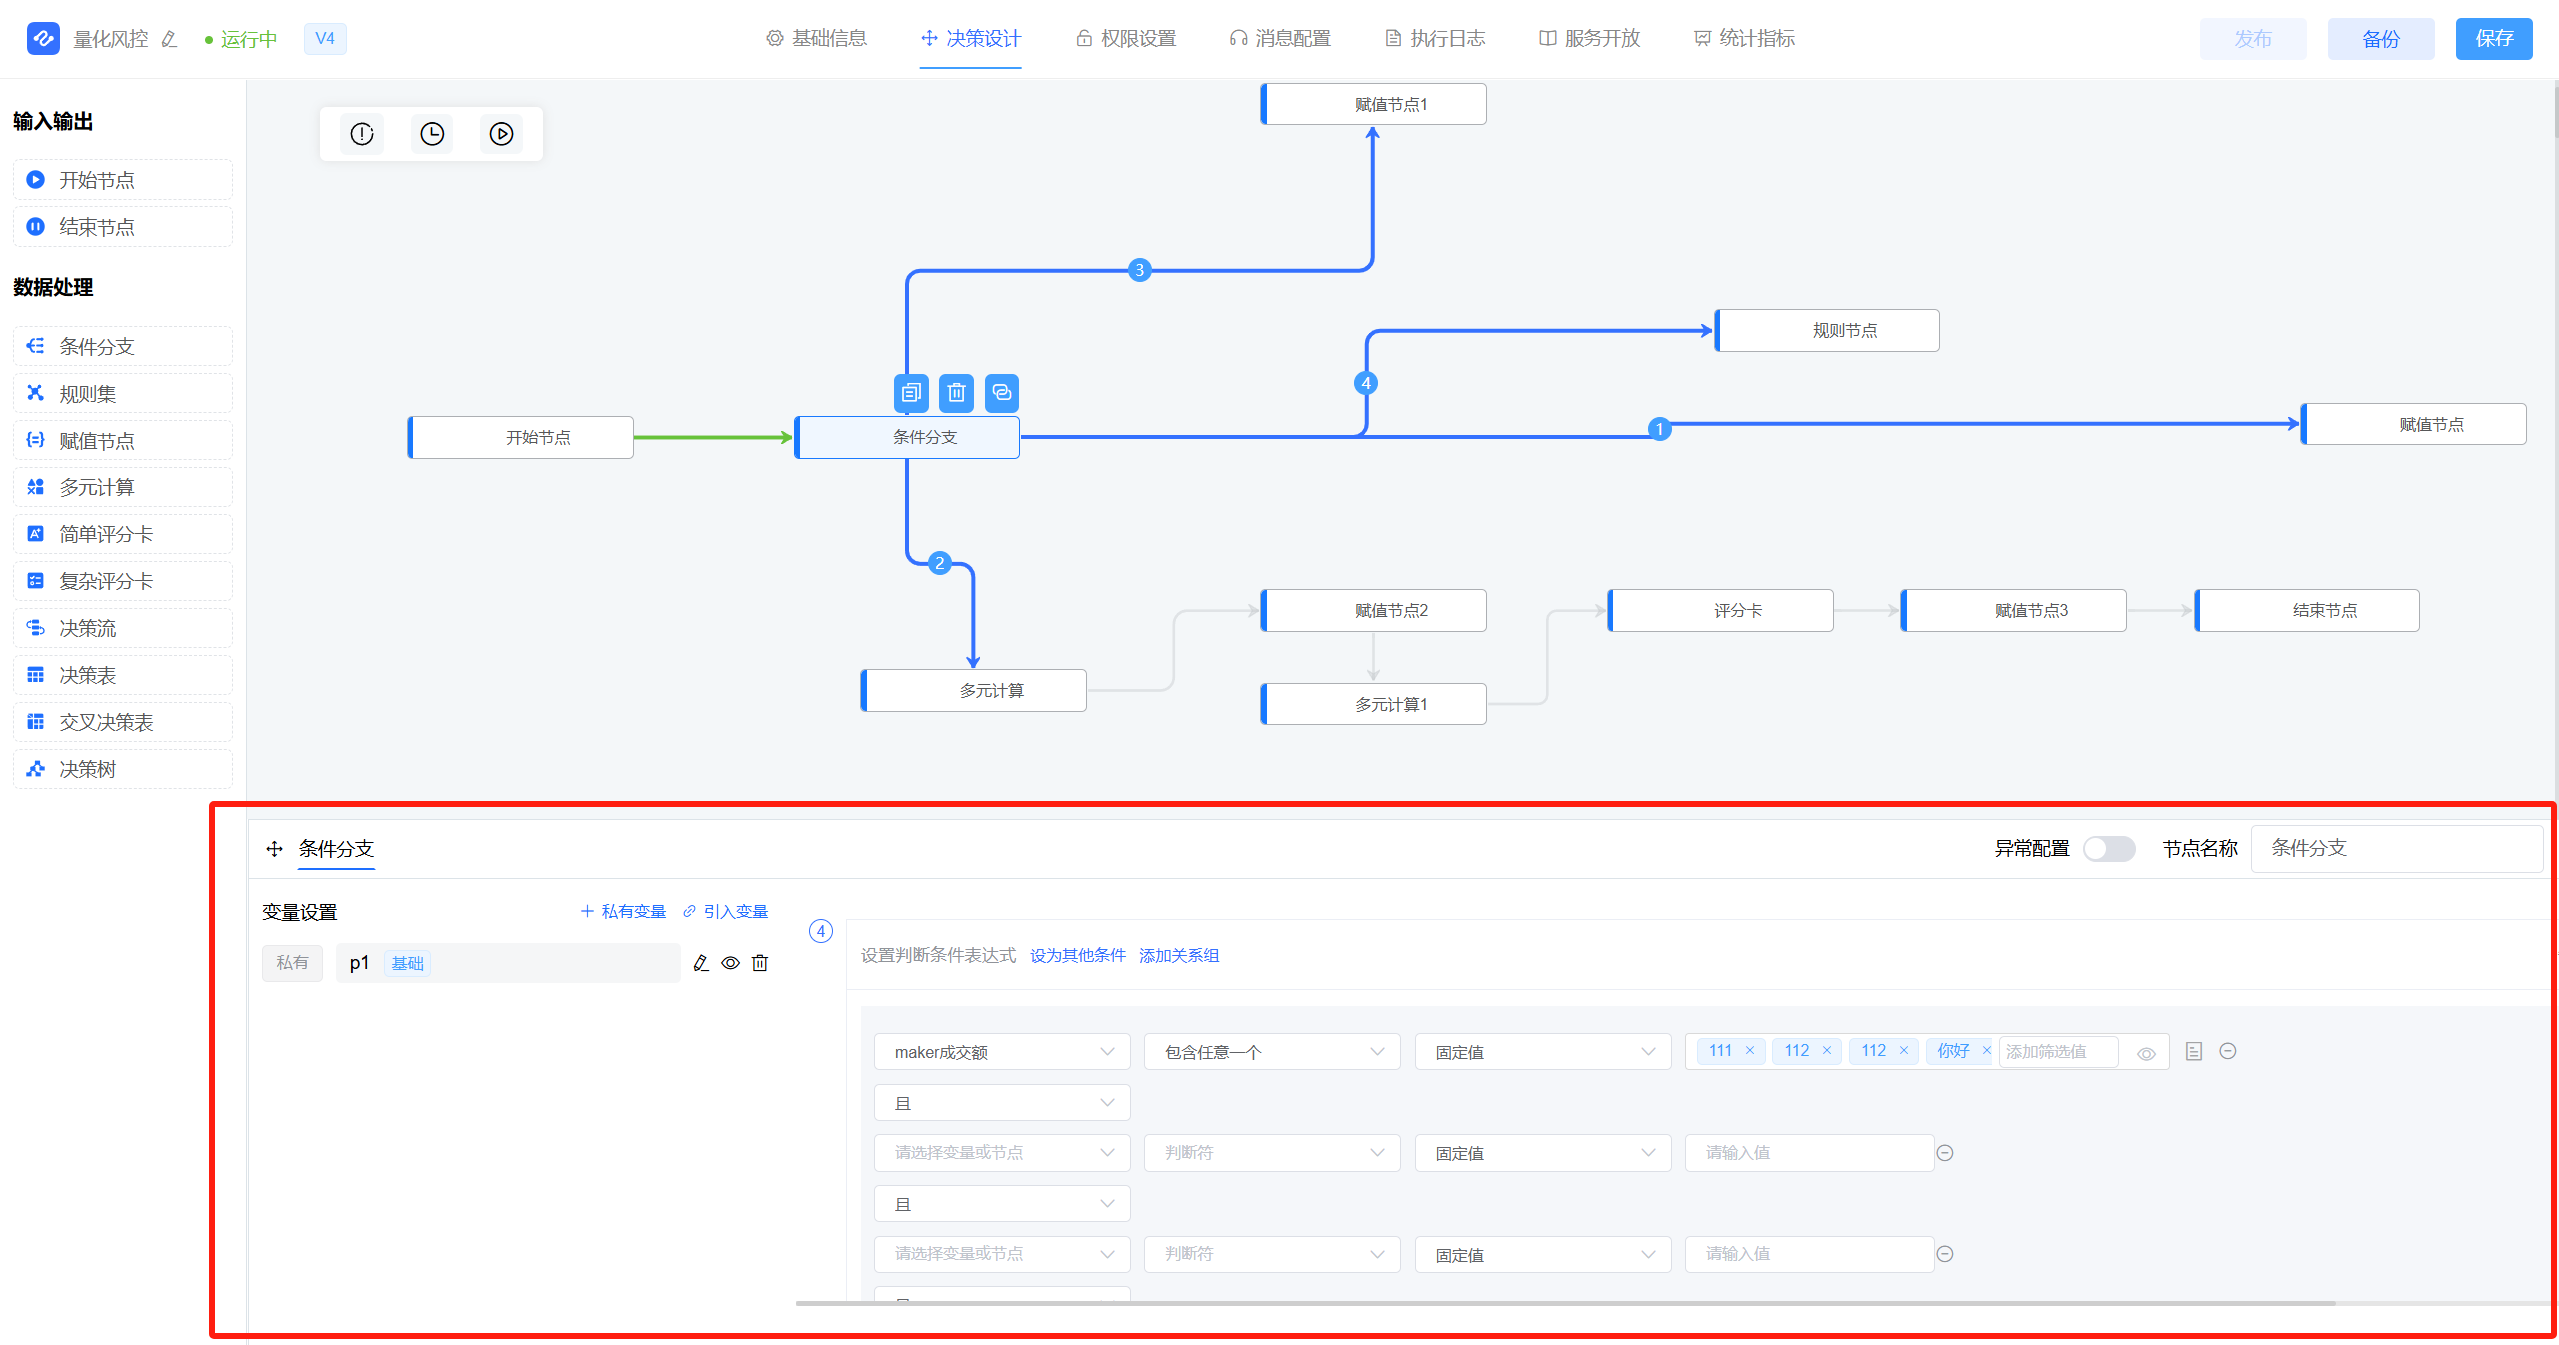Image resolution: width=2559 pixels, height=1345 pixels.
Task: Click the trash icon above 条件分支 node
Action: [x=956, y=393]
